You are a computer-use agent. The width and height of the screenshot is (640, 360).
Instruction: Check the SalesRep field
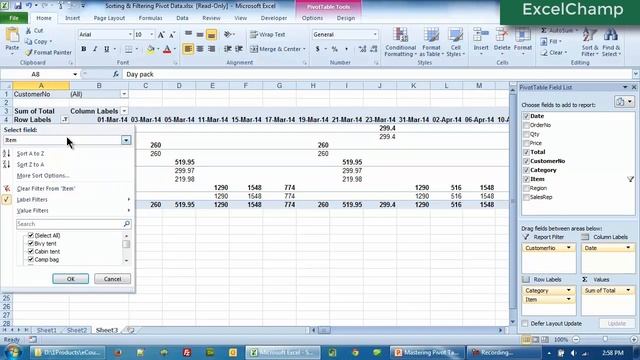pos(526,197)
